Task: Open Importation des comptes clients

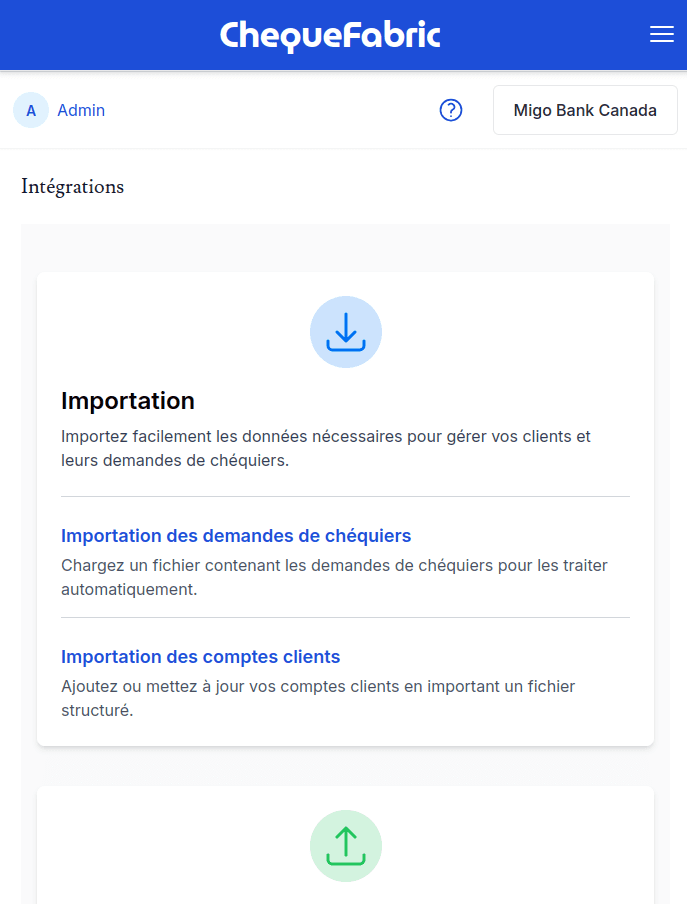Action: click(200, 657)
